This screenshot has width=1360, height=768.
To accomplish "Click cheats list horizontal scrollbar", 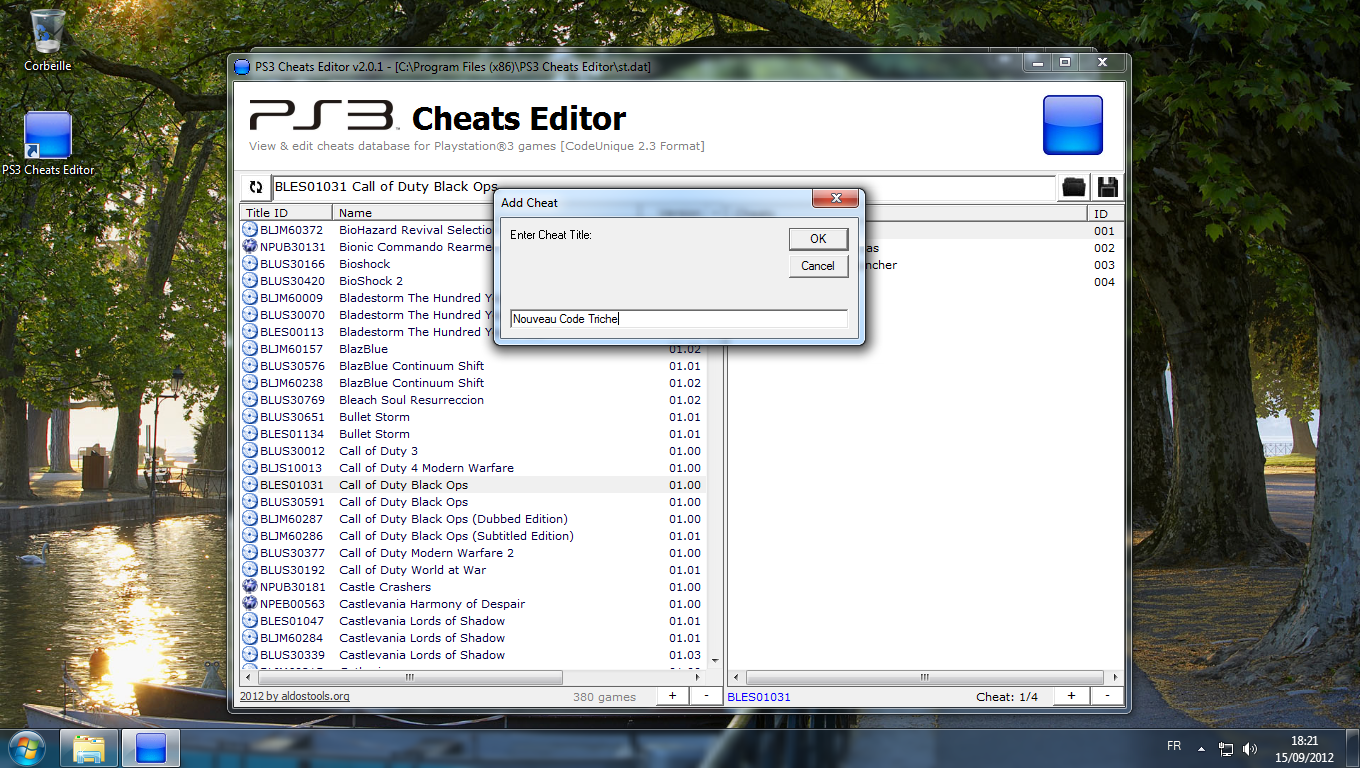I will coord(926,677).
